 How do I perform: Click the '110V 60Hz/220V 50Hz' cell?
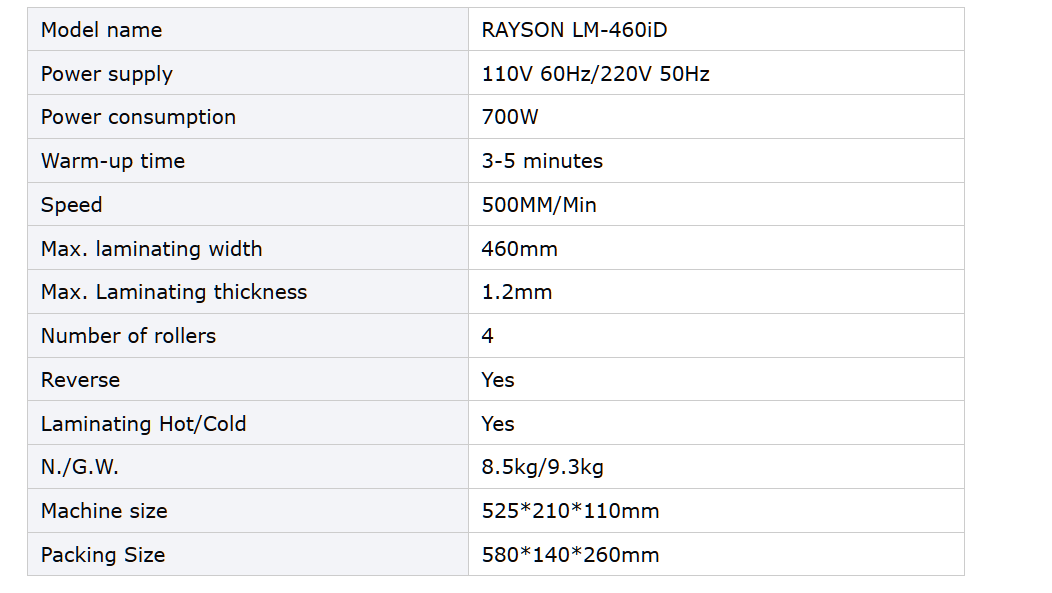pyautogui.click(x=595, y=74)
